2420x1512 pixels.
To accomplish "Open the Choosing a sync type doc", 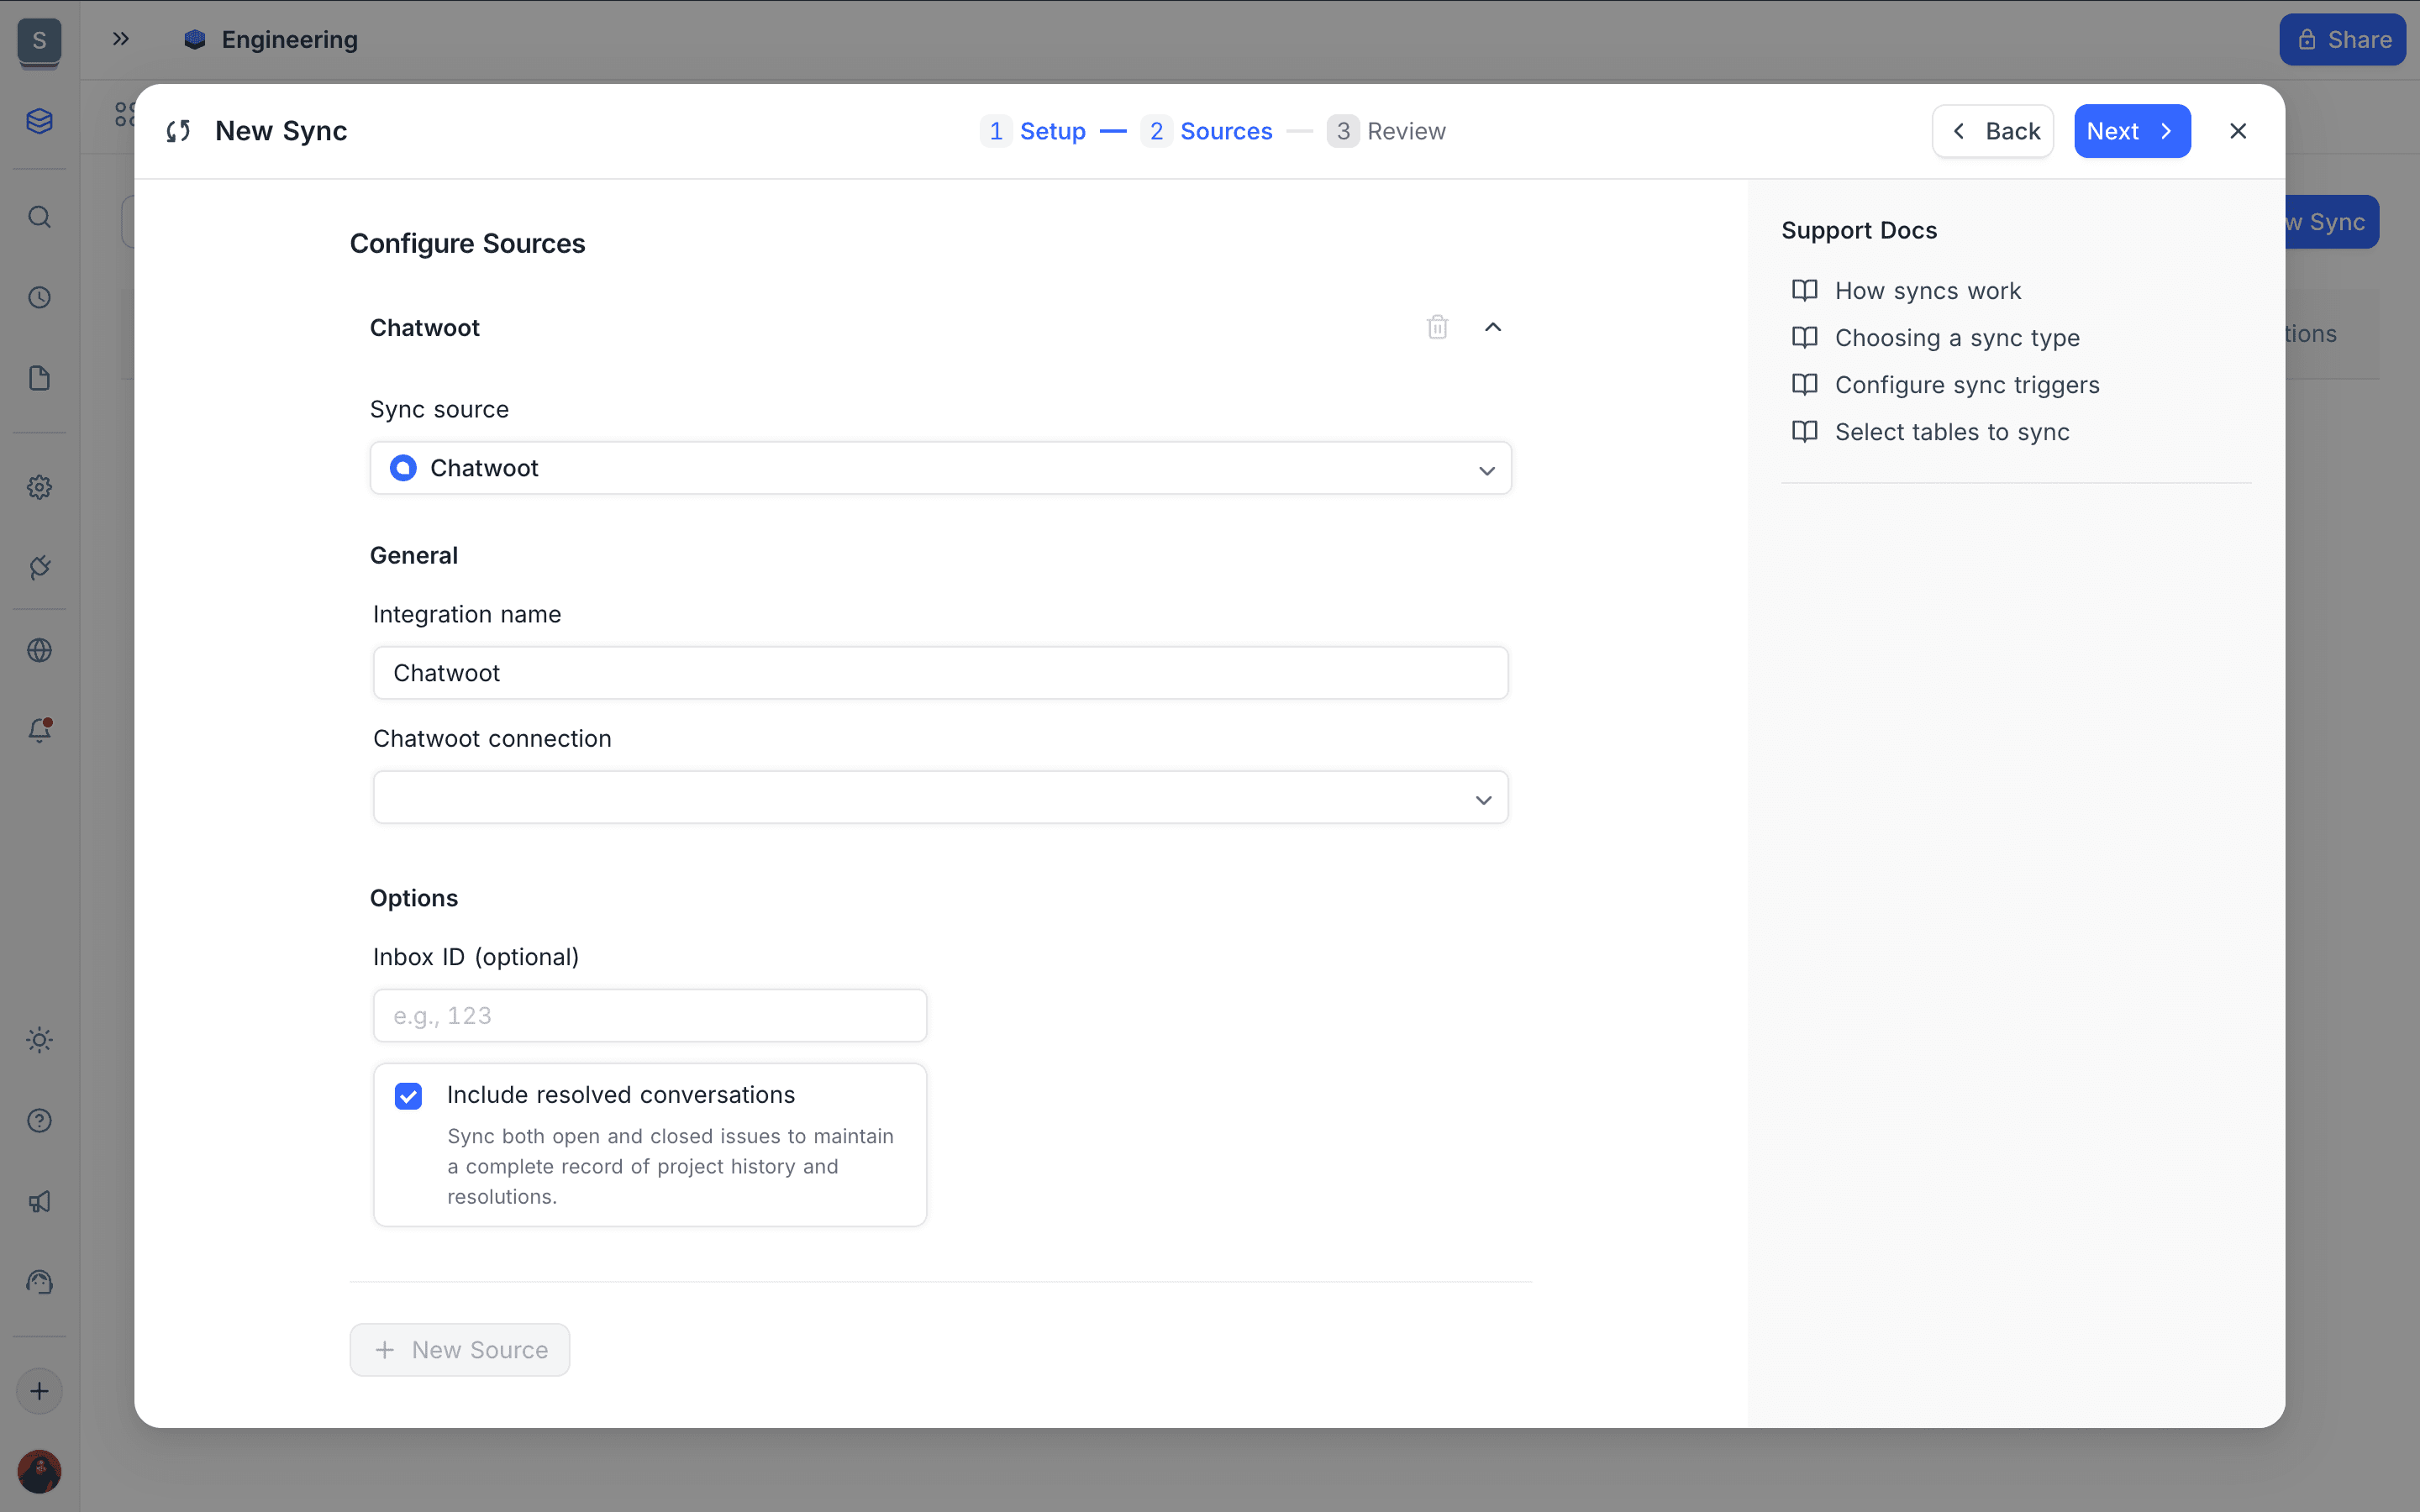I will [x=1957, y=337].
